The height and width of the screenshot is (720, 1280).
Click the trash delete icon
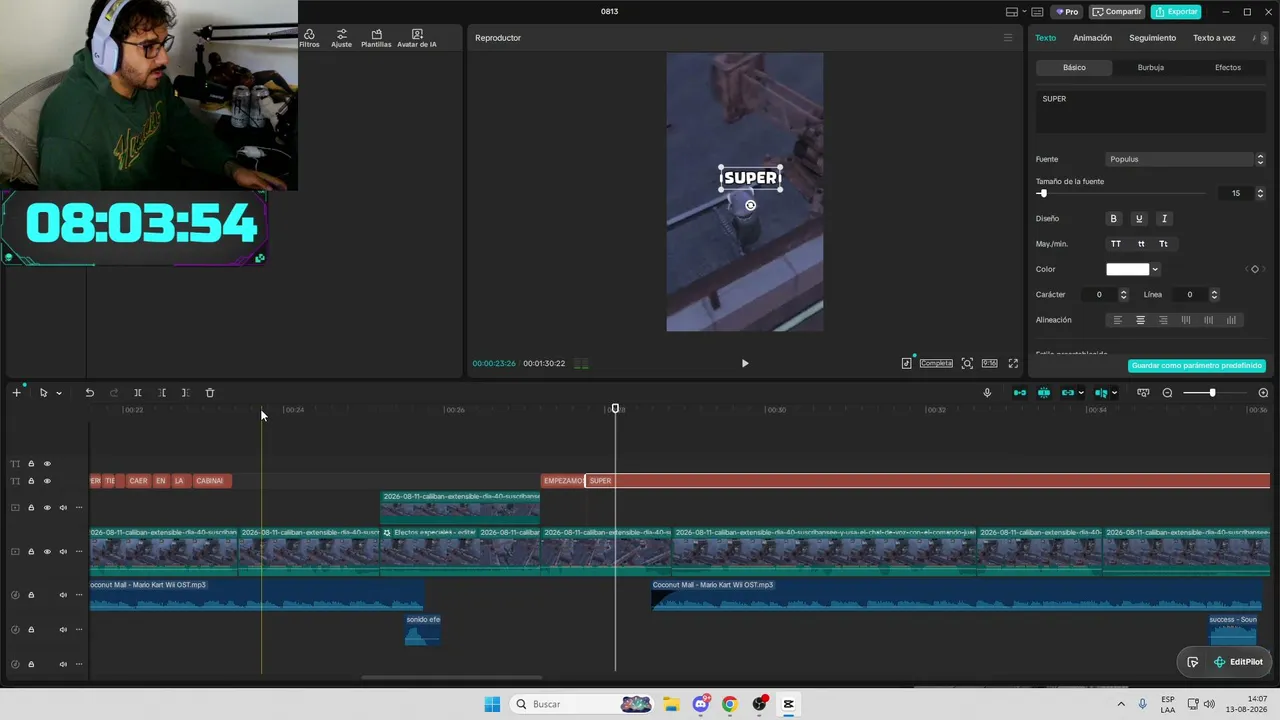click(210, 393)
